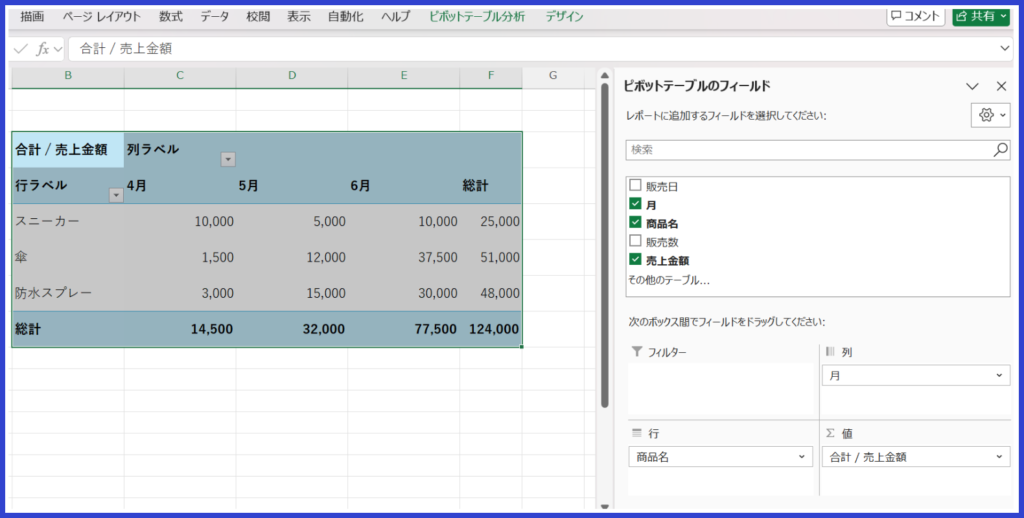Screen dimensions: 1024x518
Task: Click the formula bar fx insert function icon
Action: click(x=42, y=48)
